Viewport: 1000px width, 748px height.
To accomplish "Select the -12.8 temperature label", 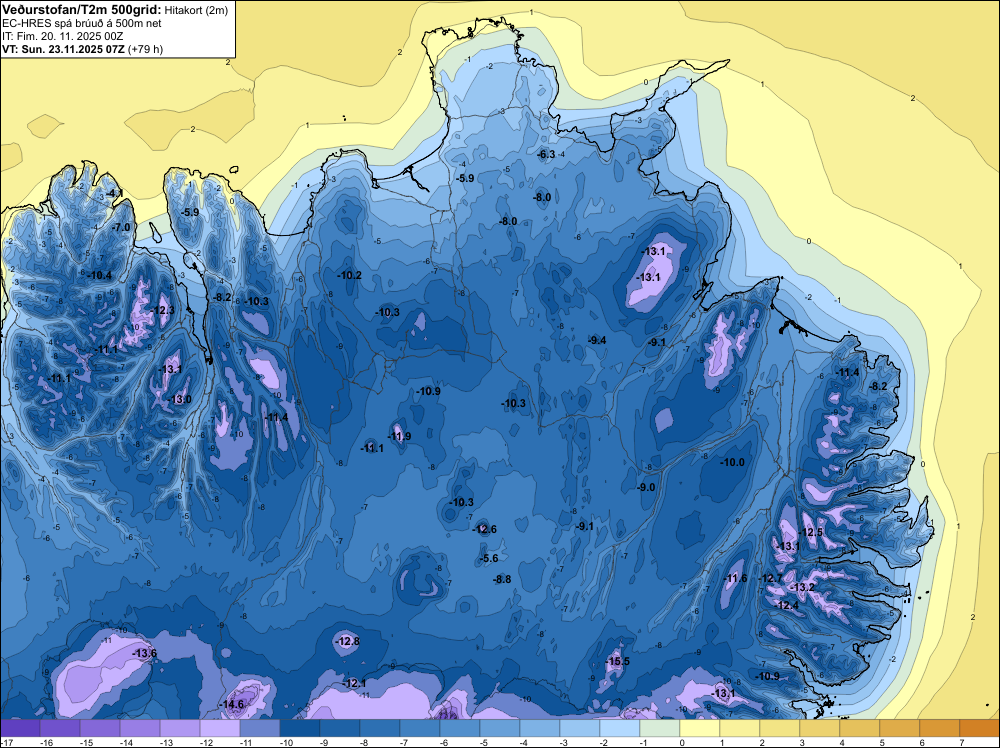I will click(348, 641).
